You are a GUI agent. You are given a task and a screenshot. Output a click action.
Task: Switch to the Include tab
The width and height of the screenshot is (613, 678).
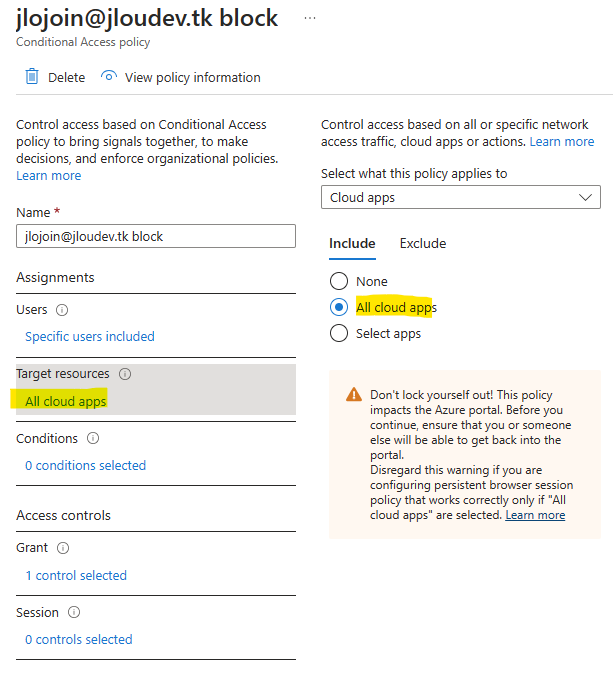tap(352, 243)
